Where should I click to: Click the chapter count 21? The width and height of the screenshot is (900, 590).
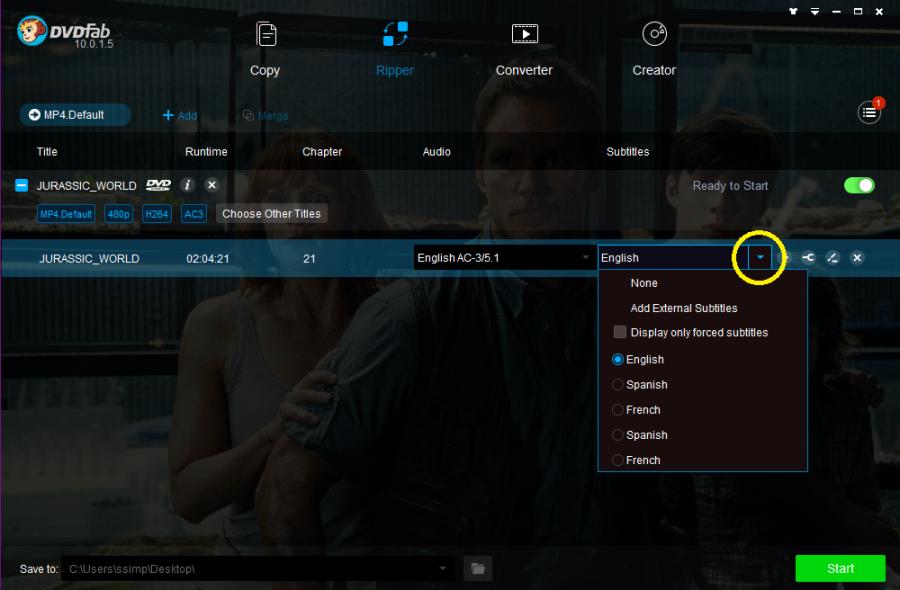coord(309,259)
